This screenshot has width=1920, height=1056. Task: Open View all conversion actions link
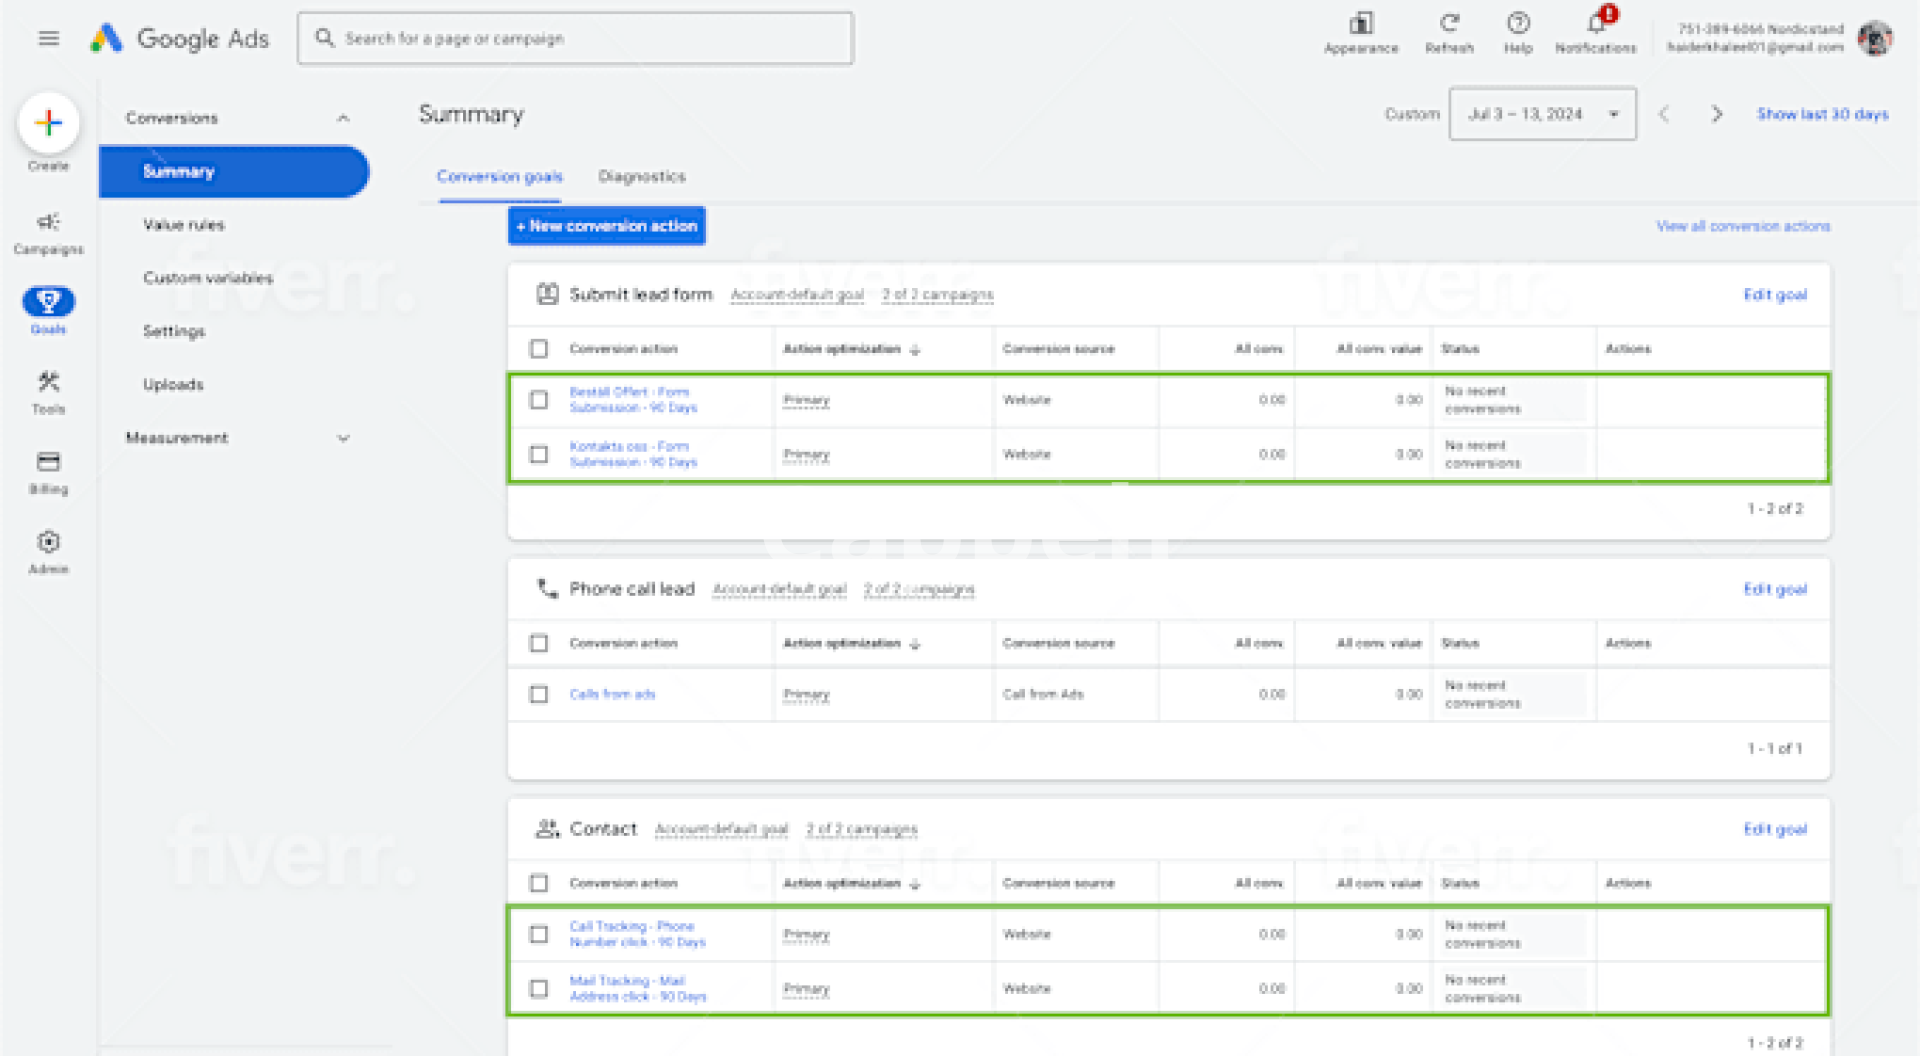point(1743,226)
